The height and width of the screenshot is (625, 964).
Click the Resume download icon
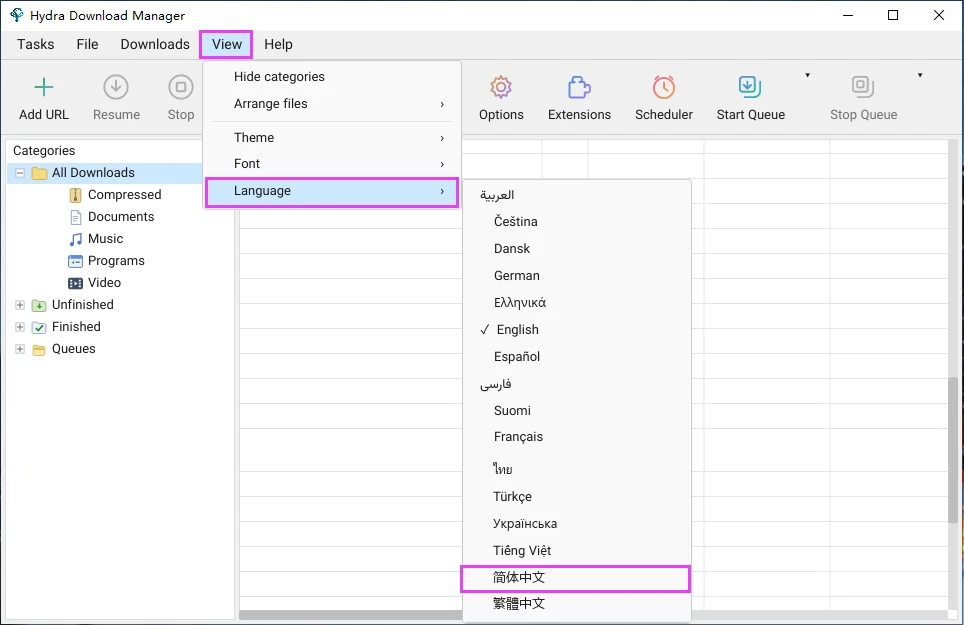pos(116,87)
